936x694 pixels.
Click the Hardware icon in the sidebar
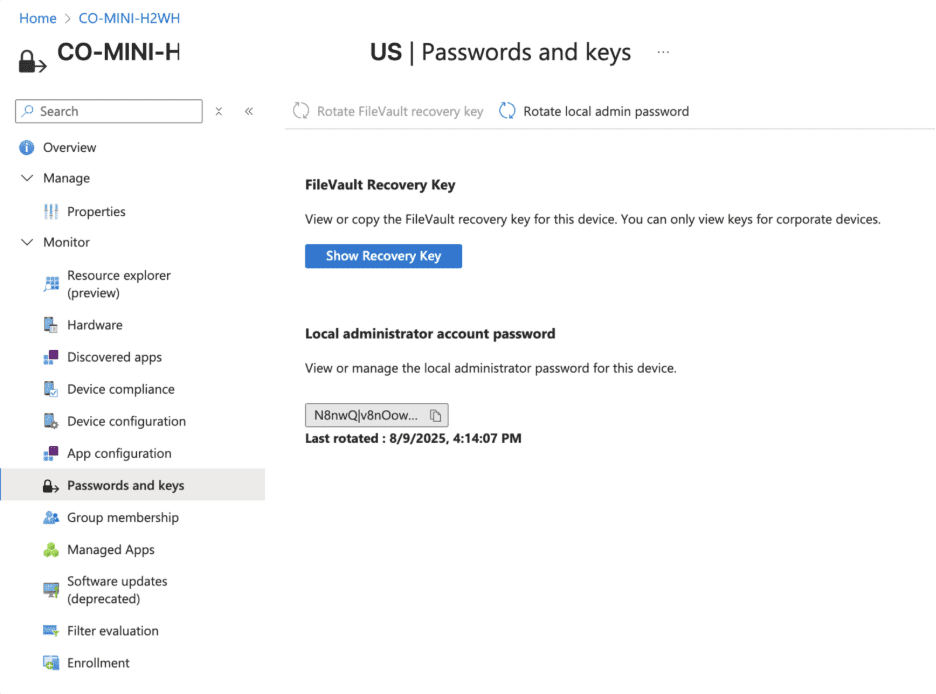(x=49, y=324)
